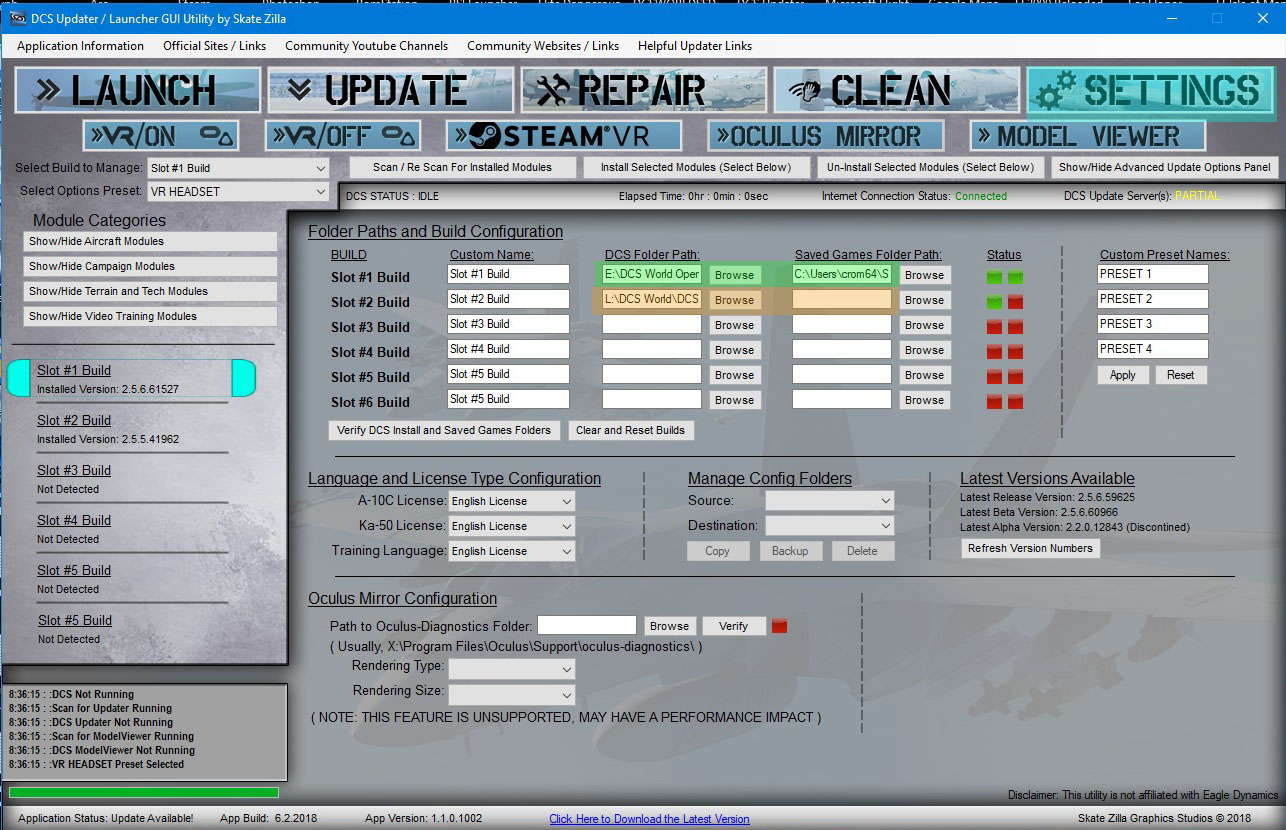This screenshot has width=1286, height=830.
Task: Browse for Slot #2 DCS folder path
Action: pyautogui.click(x=734, y=300)
